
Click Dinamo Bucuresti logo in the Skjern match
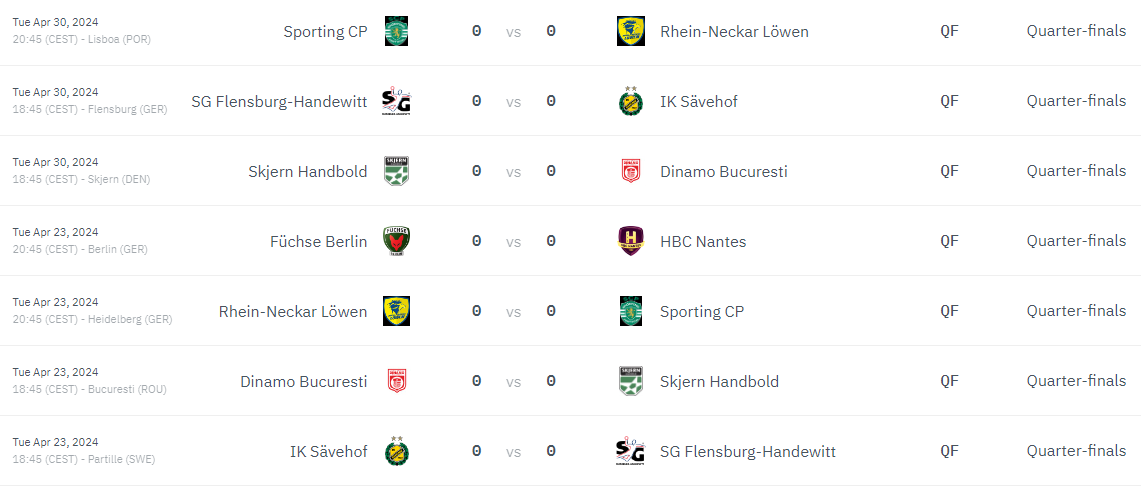pyautogui.click(x=630, y=171)
